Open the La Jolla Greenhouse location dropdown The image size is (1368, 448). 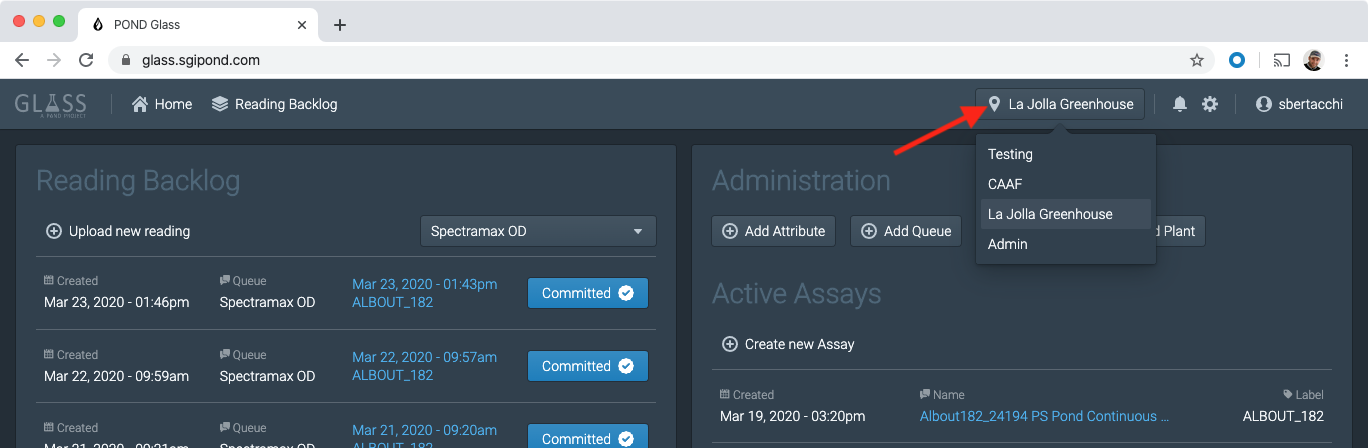(x=1060, y=104)
